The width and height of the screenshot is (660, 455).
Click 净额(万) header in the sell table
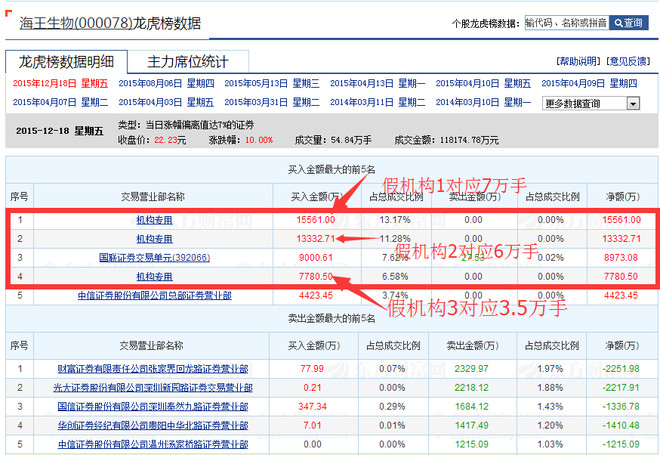pos(622,346)
